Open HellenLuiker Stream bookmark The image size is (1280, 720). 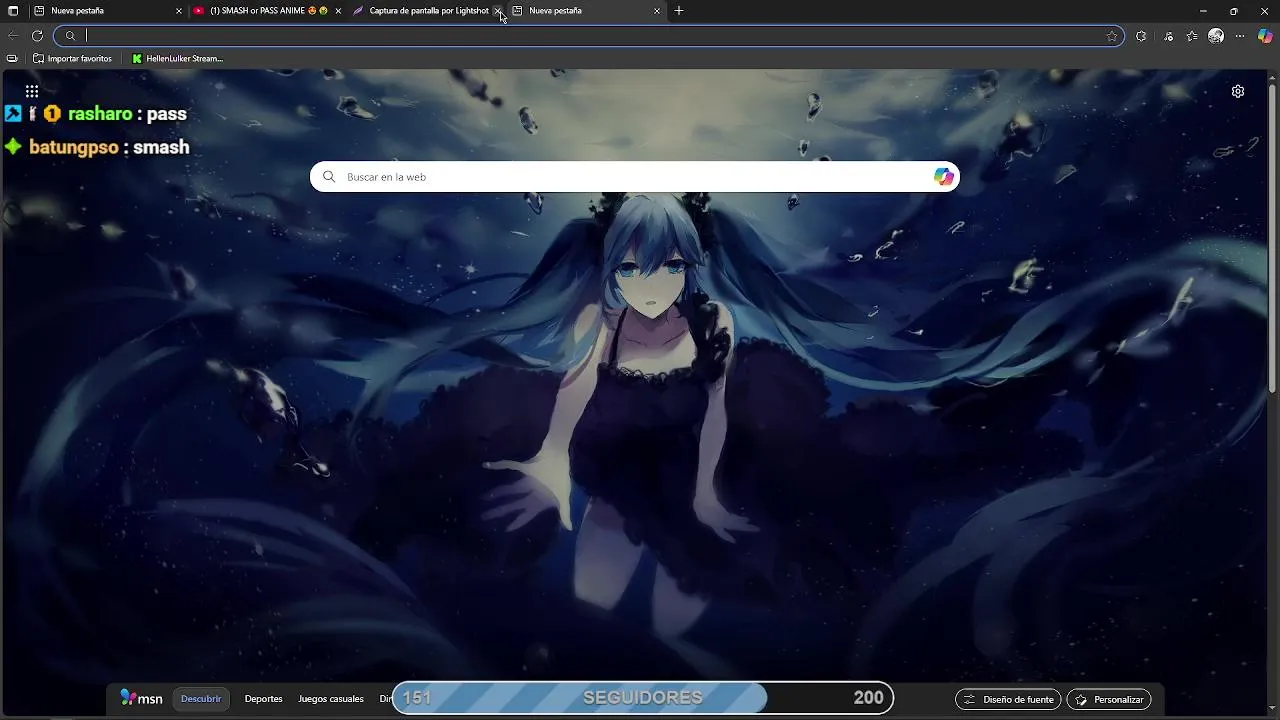(178, 59)
